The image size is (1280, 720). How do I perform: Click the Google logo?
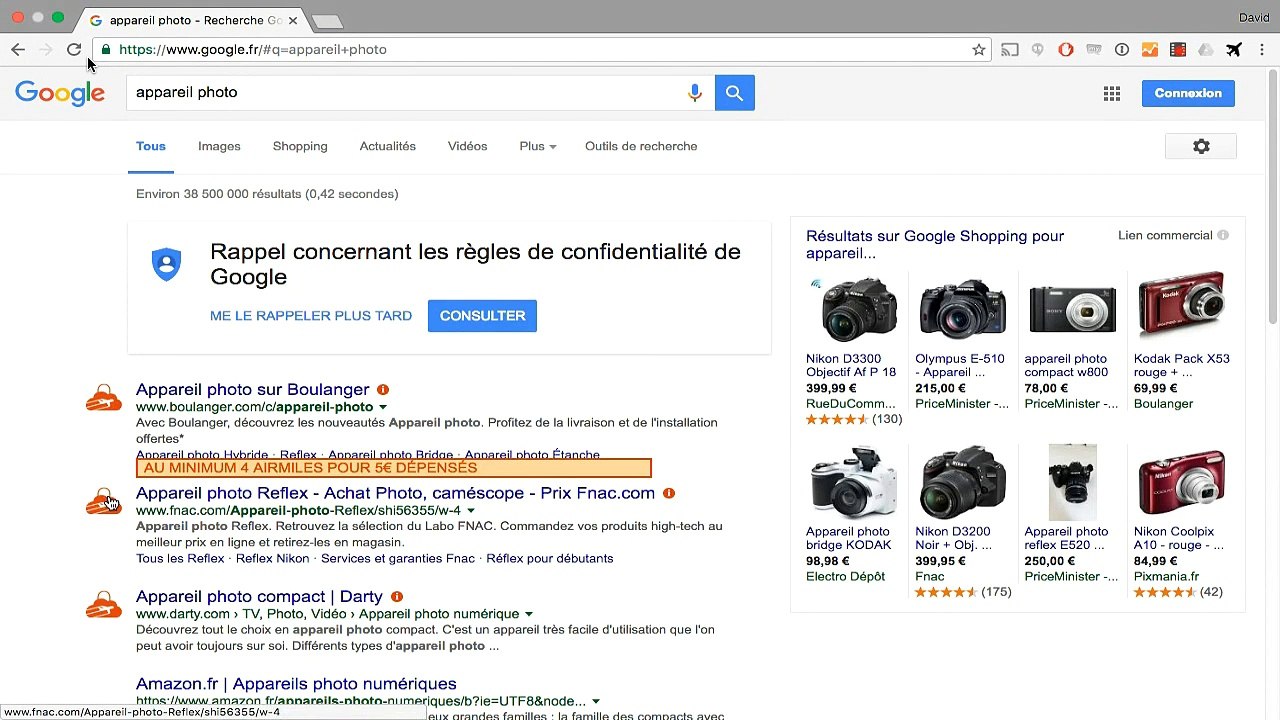click(60, 94)
